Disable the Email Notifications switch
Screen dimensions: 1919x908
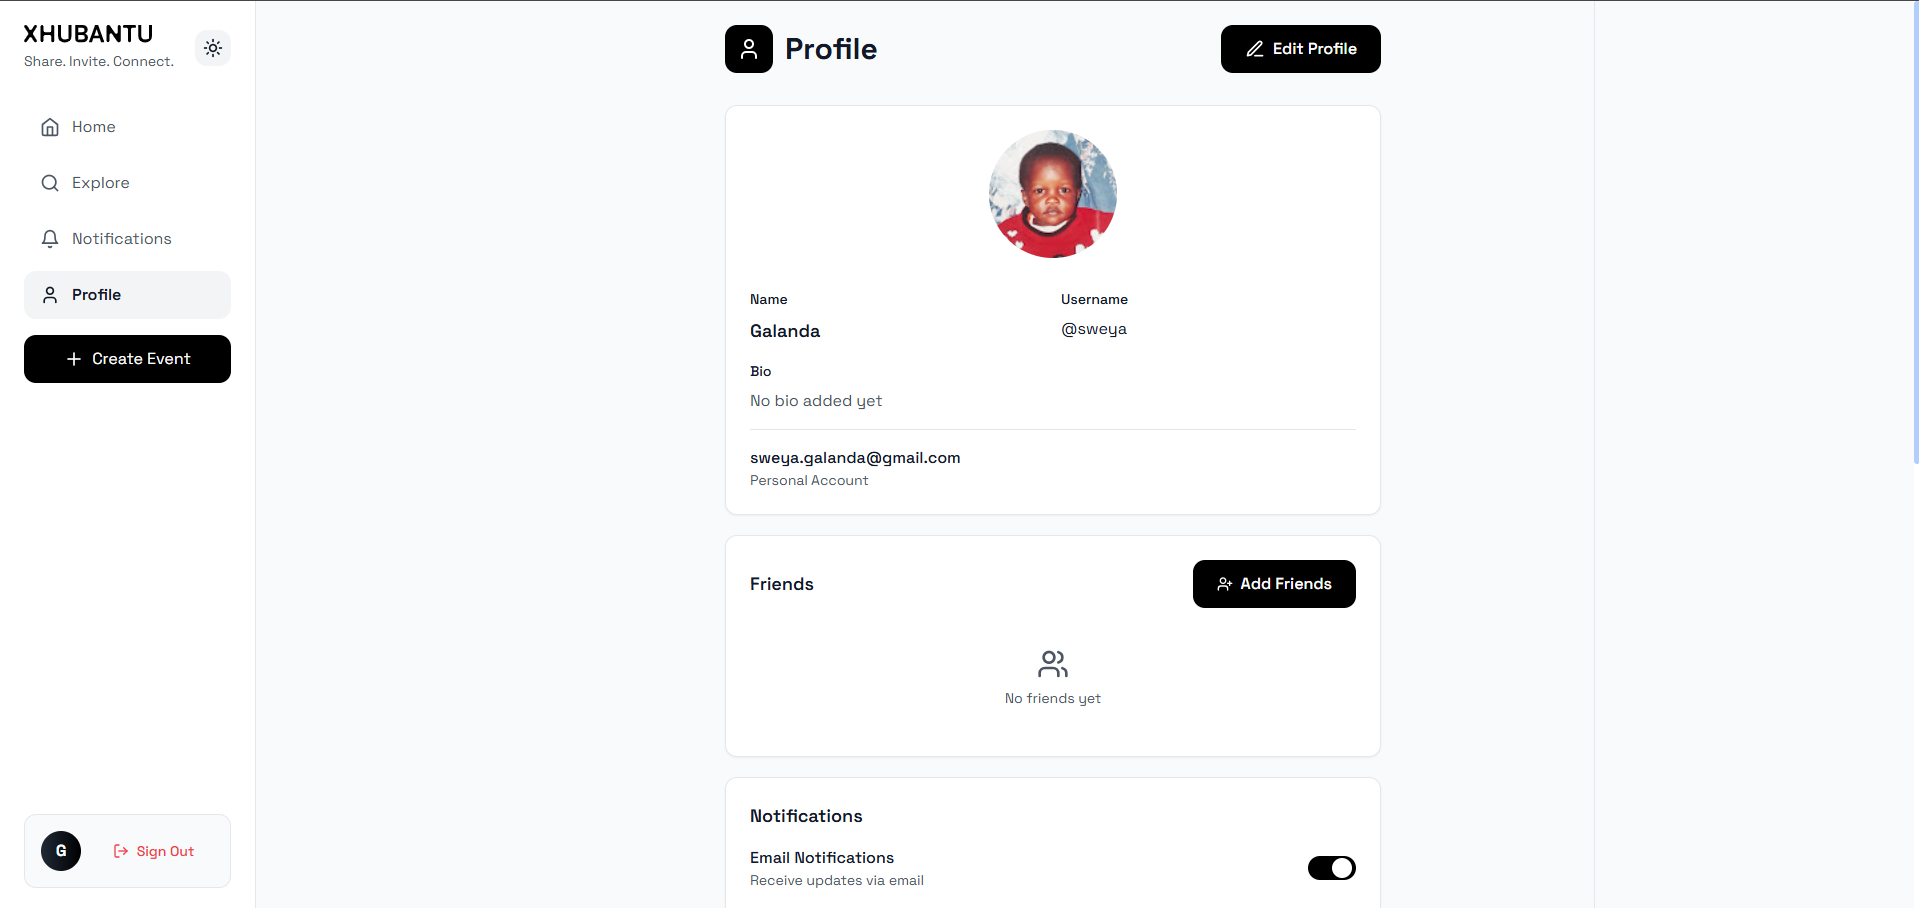pyautogui.click(x=1332, y=868)
